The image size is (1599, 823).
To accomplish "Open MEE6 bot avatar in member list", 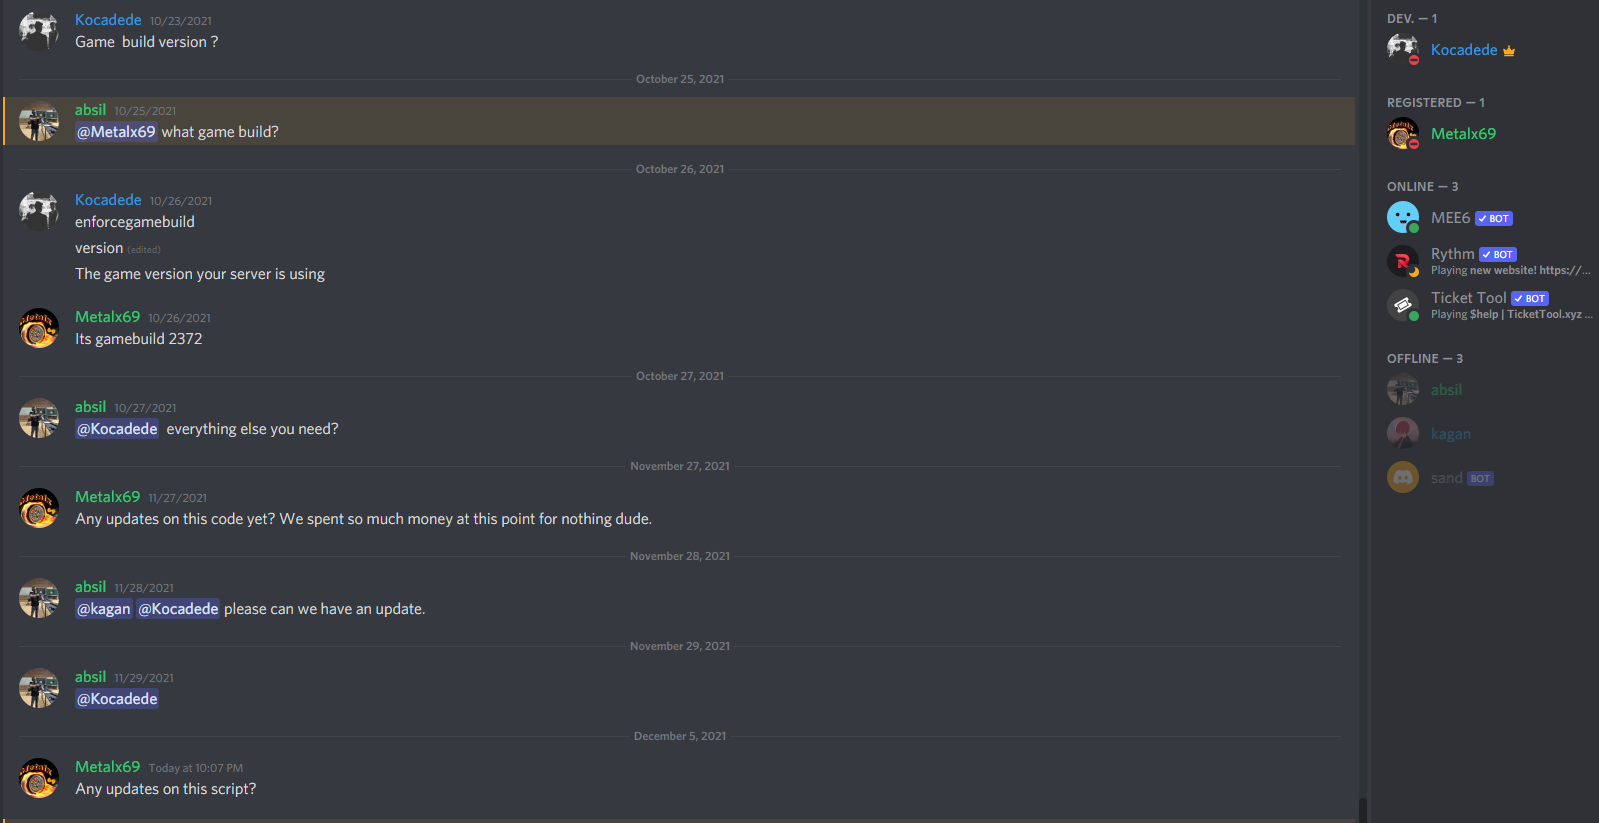I will (1403, 217).
